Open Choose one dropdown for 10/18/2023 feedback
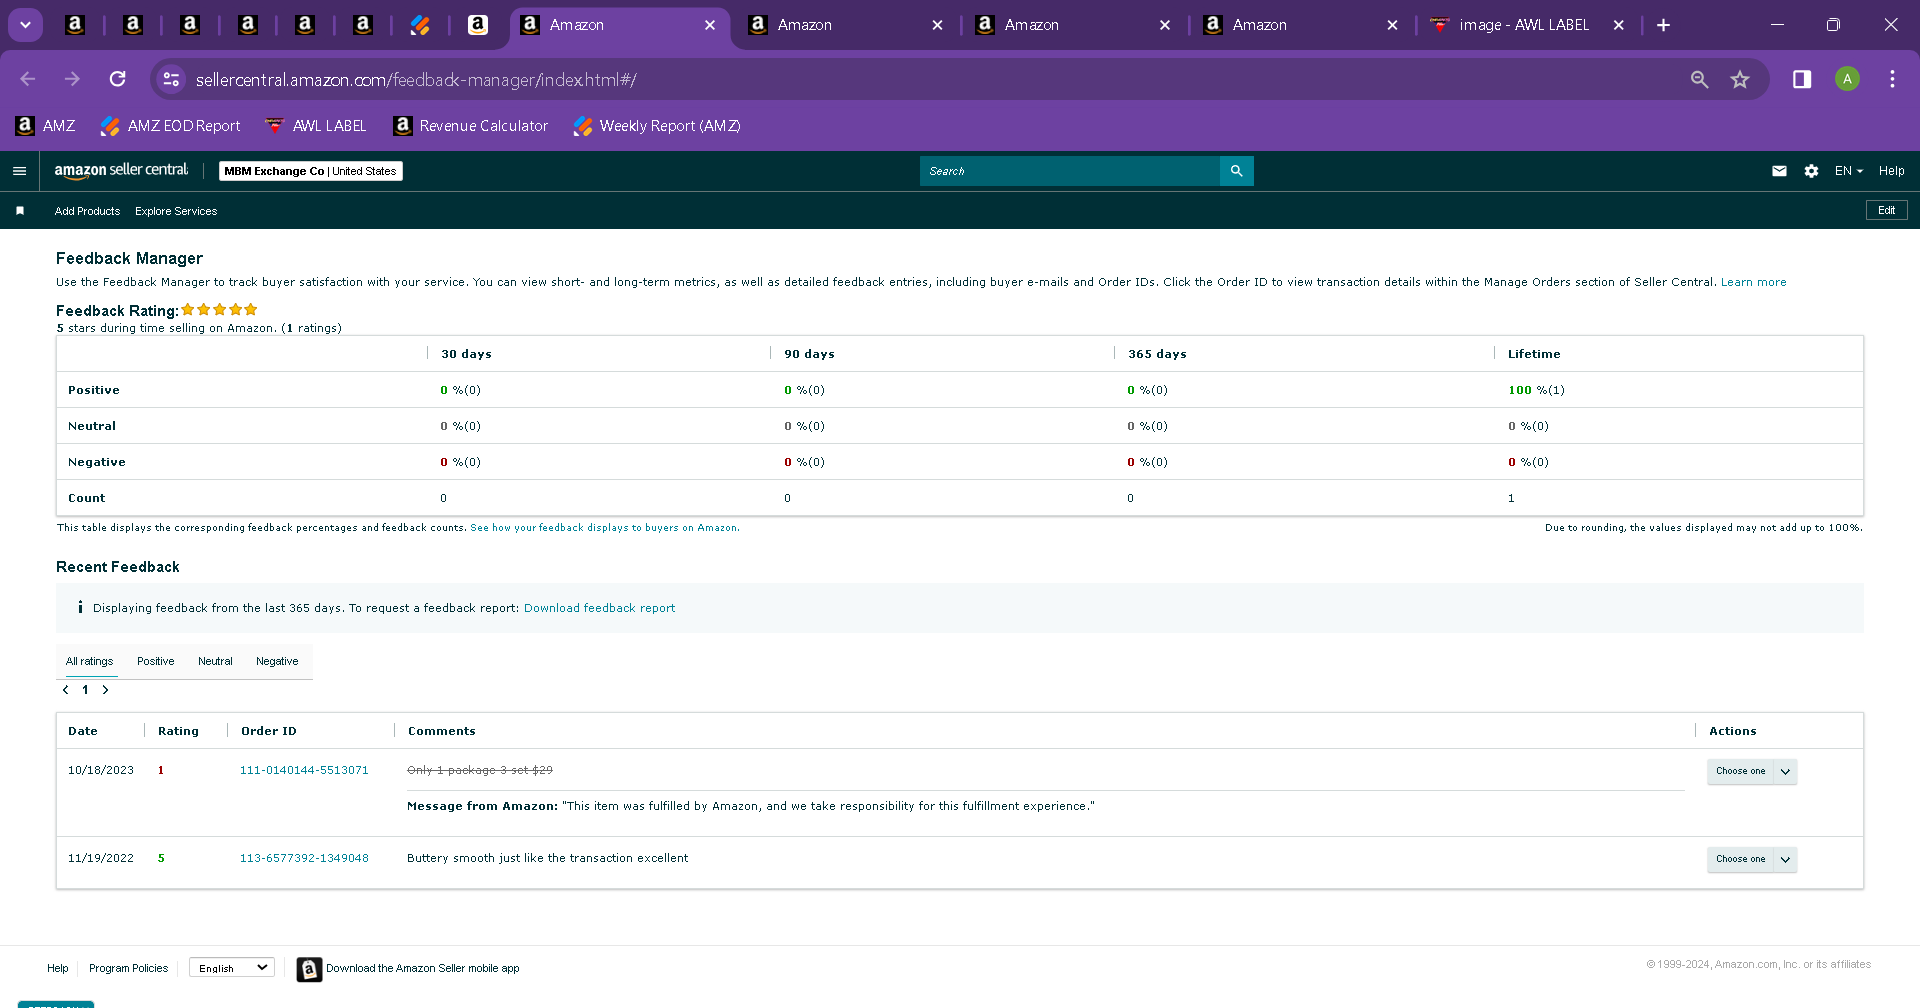This screenshot has width=1920, height=1008. 1752,771
